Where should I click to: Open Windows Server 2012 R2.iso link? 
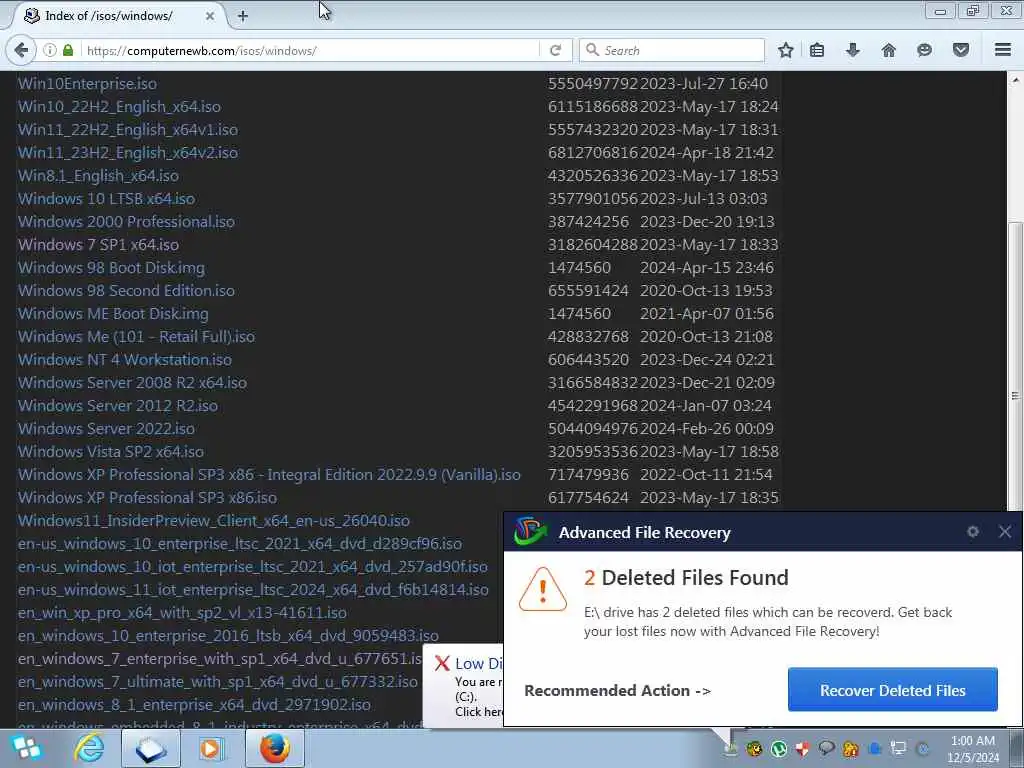[x=118, y=406]
